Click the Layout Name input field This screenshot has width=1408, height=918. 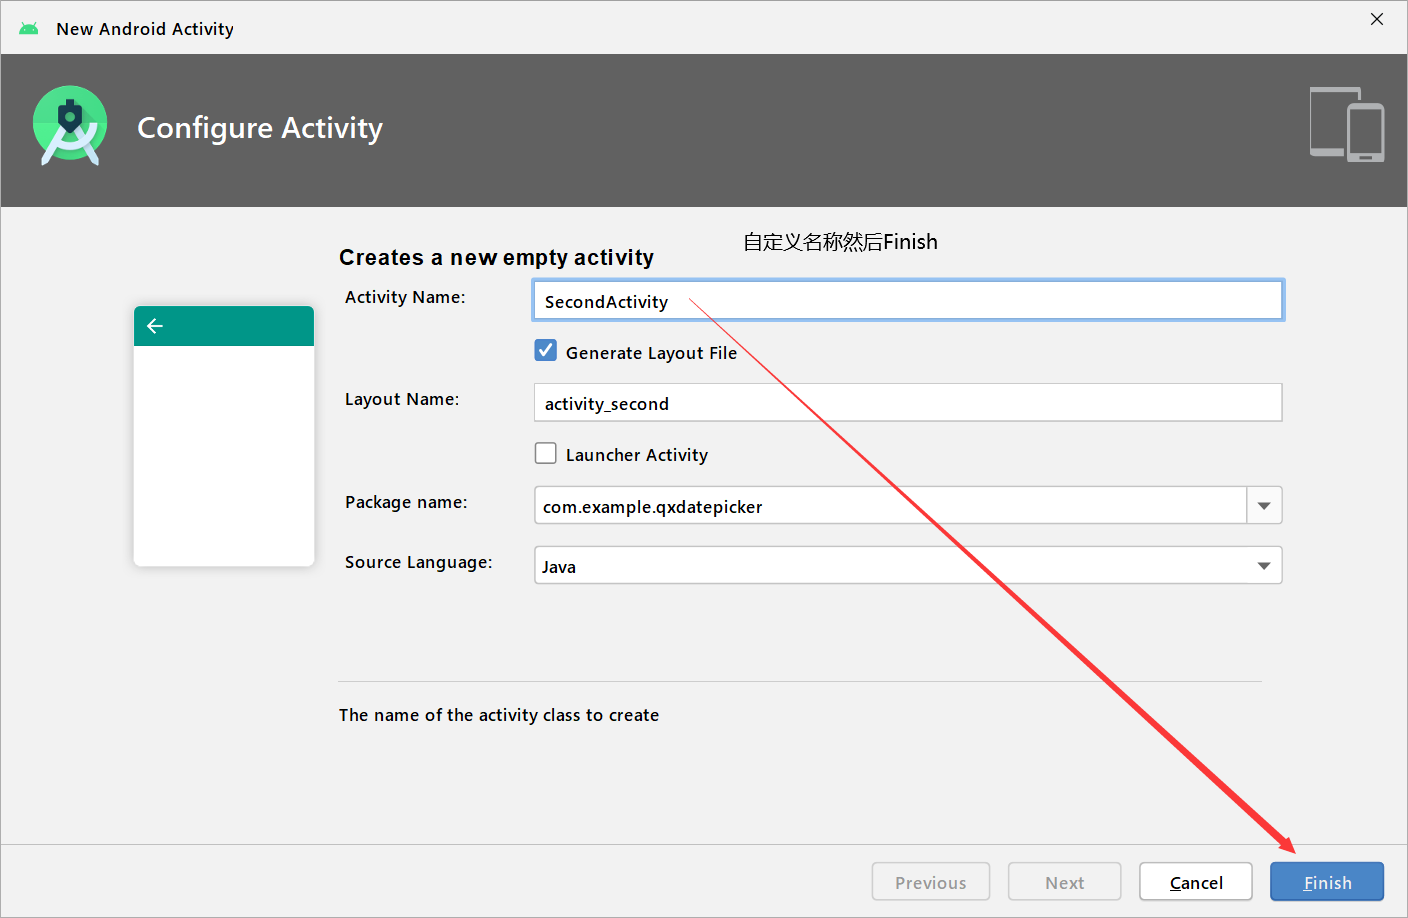point(908,402)
